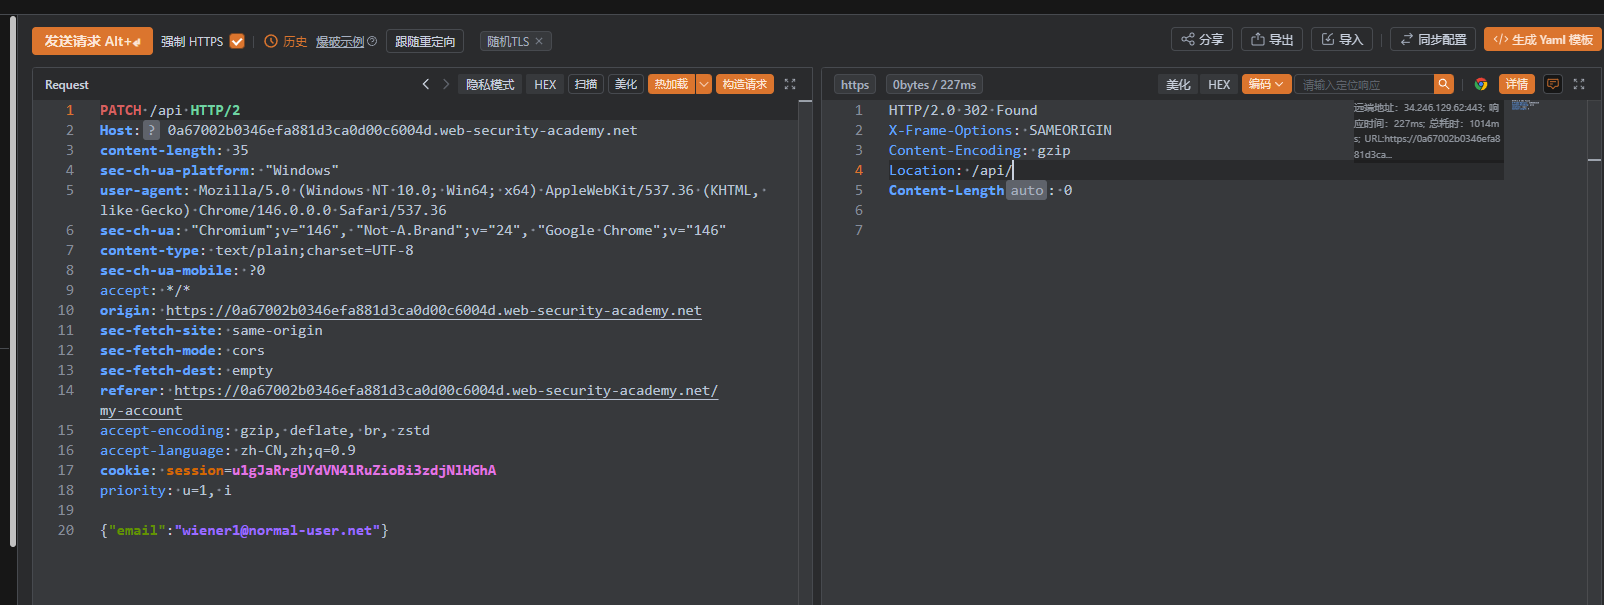Open response in Chrome browser icon
The width and height of the screenshot is (1604, 605).
tap(1481, 85)
